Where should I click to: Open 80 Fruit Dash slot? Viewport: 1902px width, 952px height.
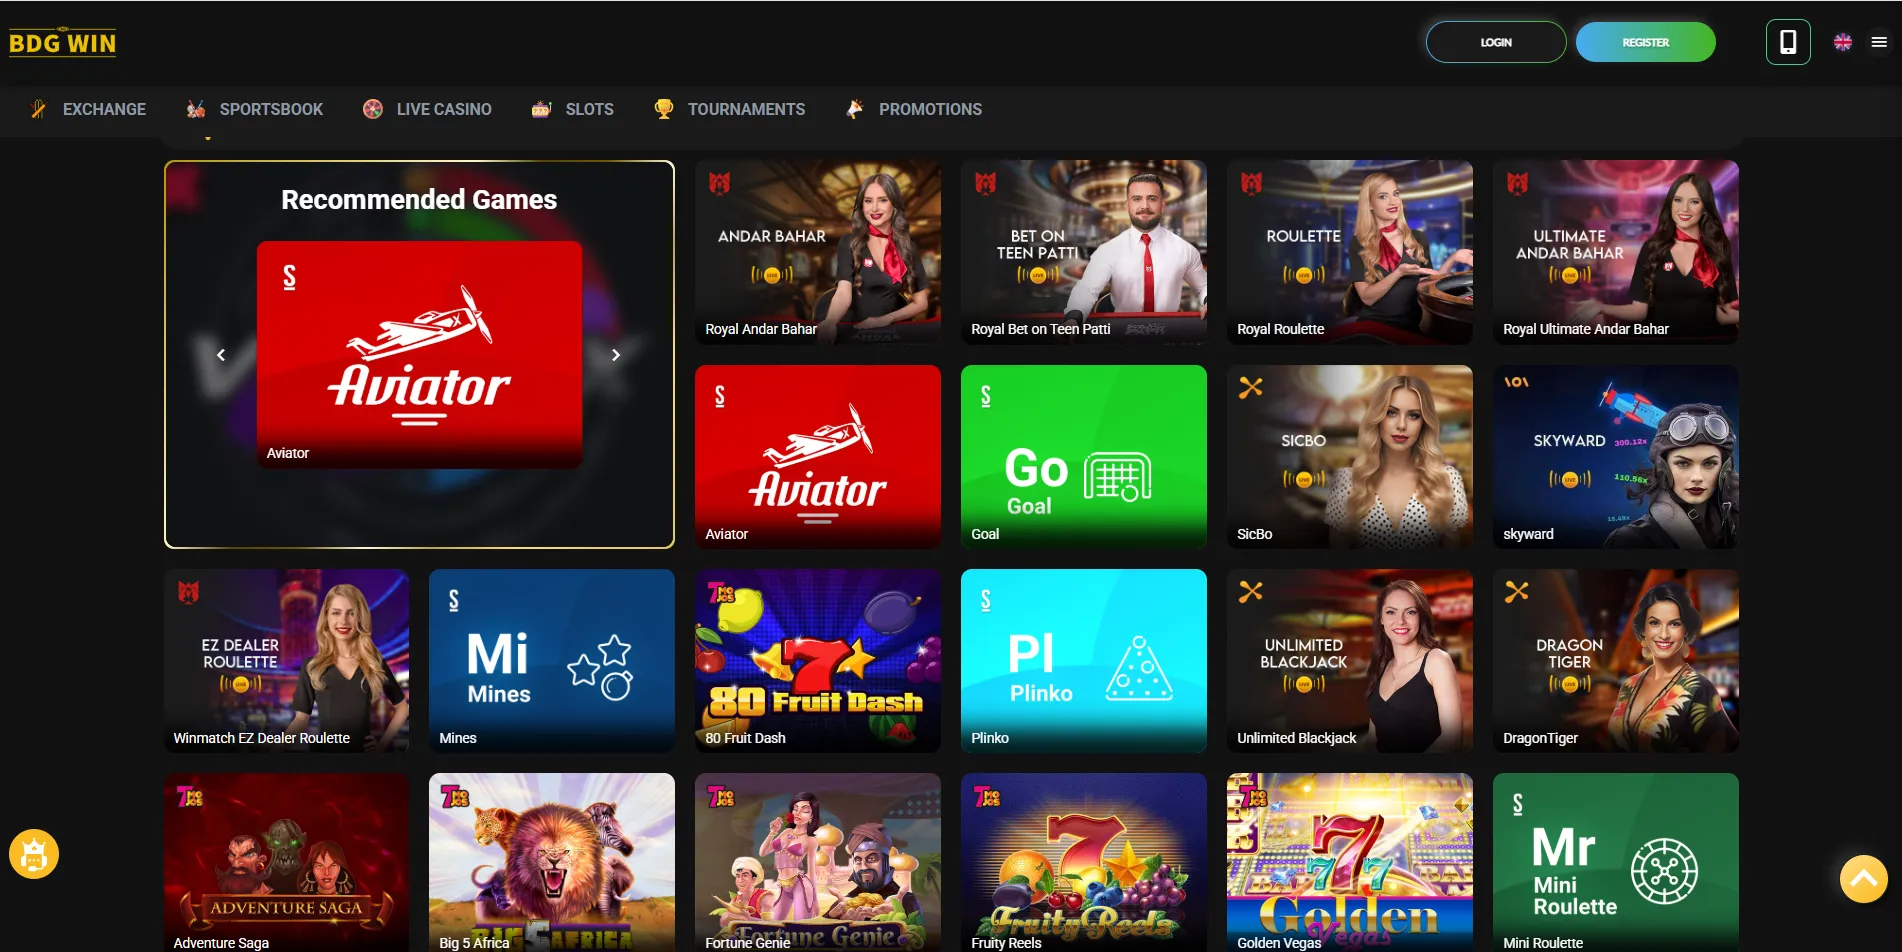tap(818, 661)
